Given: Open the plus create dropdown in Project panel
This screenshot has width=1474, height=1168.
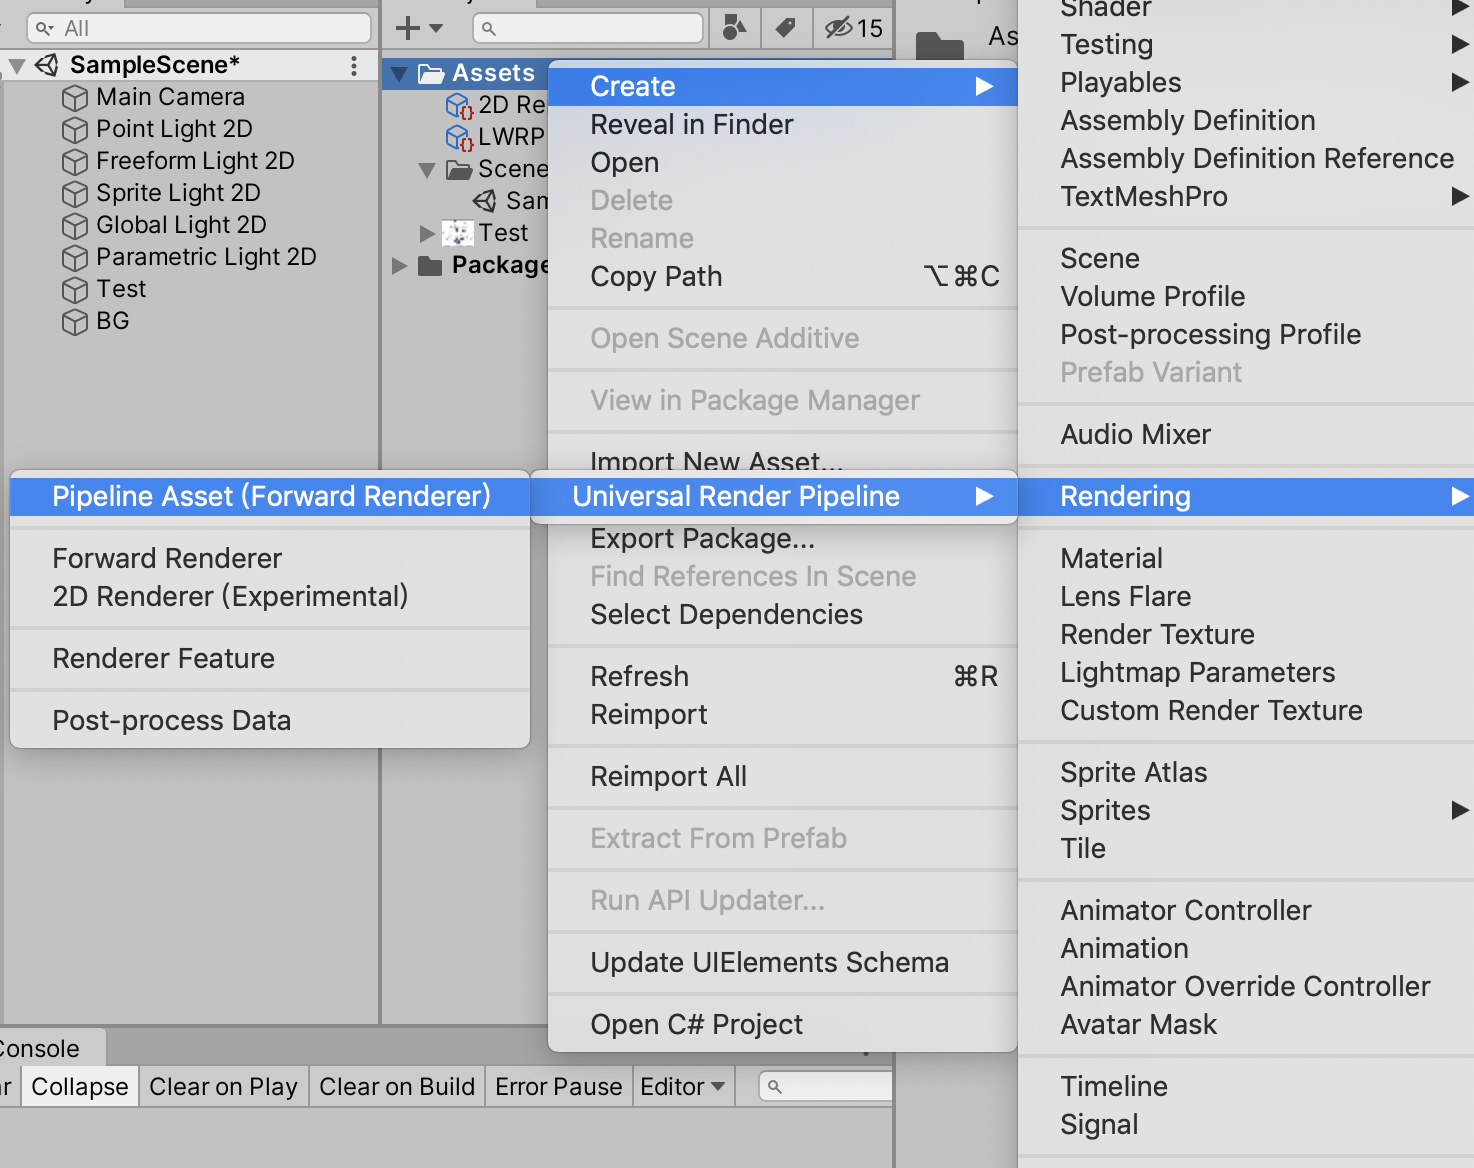Looking at the screenshot, I should click(x=419, y=28).
